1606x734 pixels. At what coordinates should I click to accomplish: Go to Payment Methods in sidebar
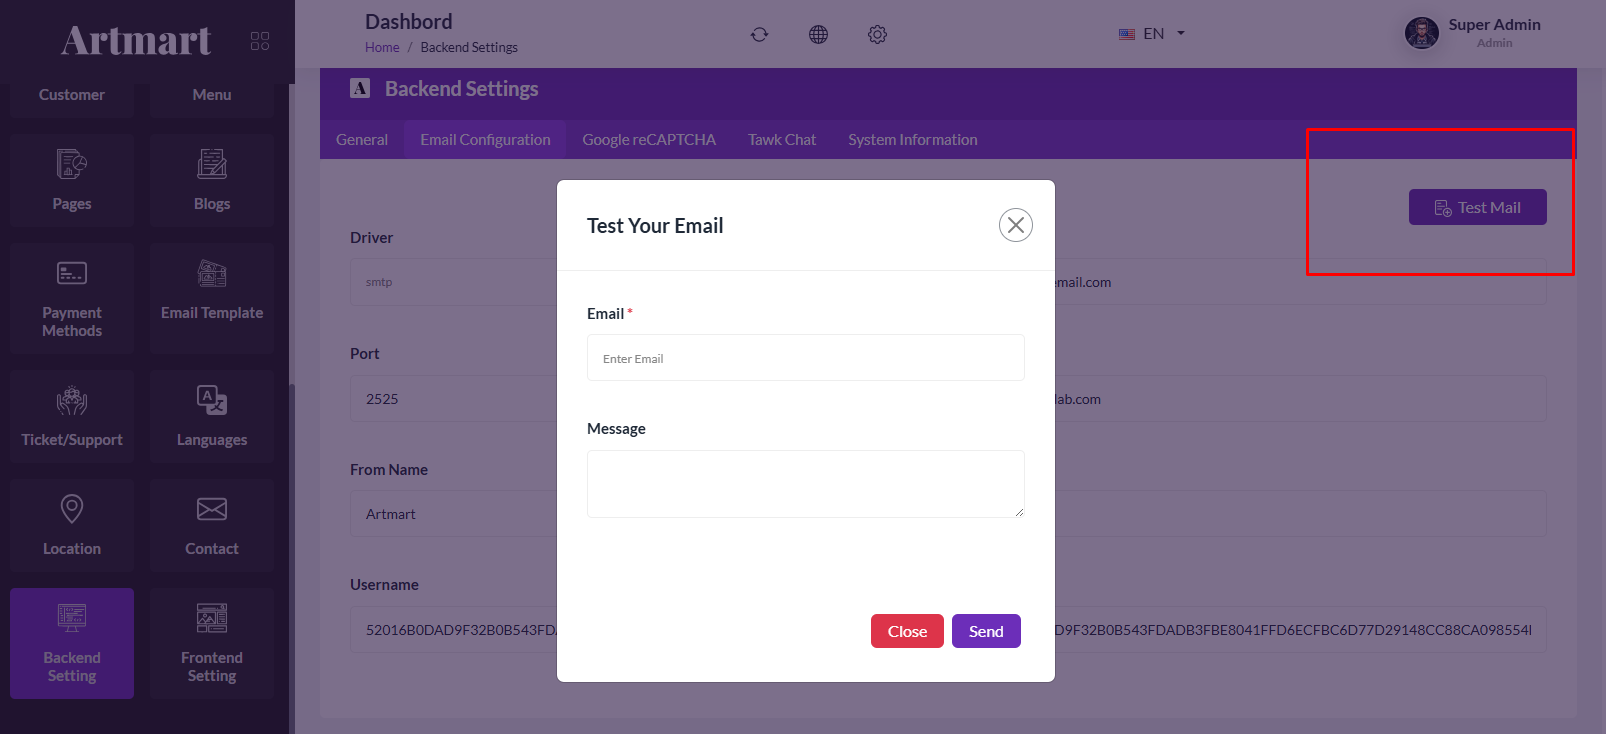tap(72, 298)
